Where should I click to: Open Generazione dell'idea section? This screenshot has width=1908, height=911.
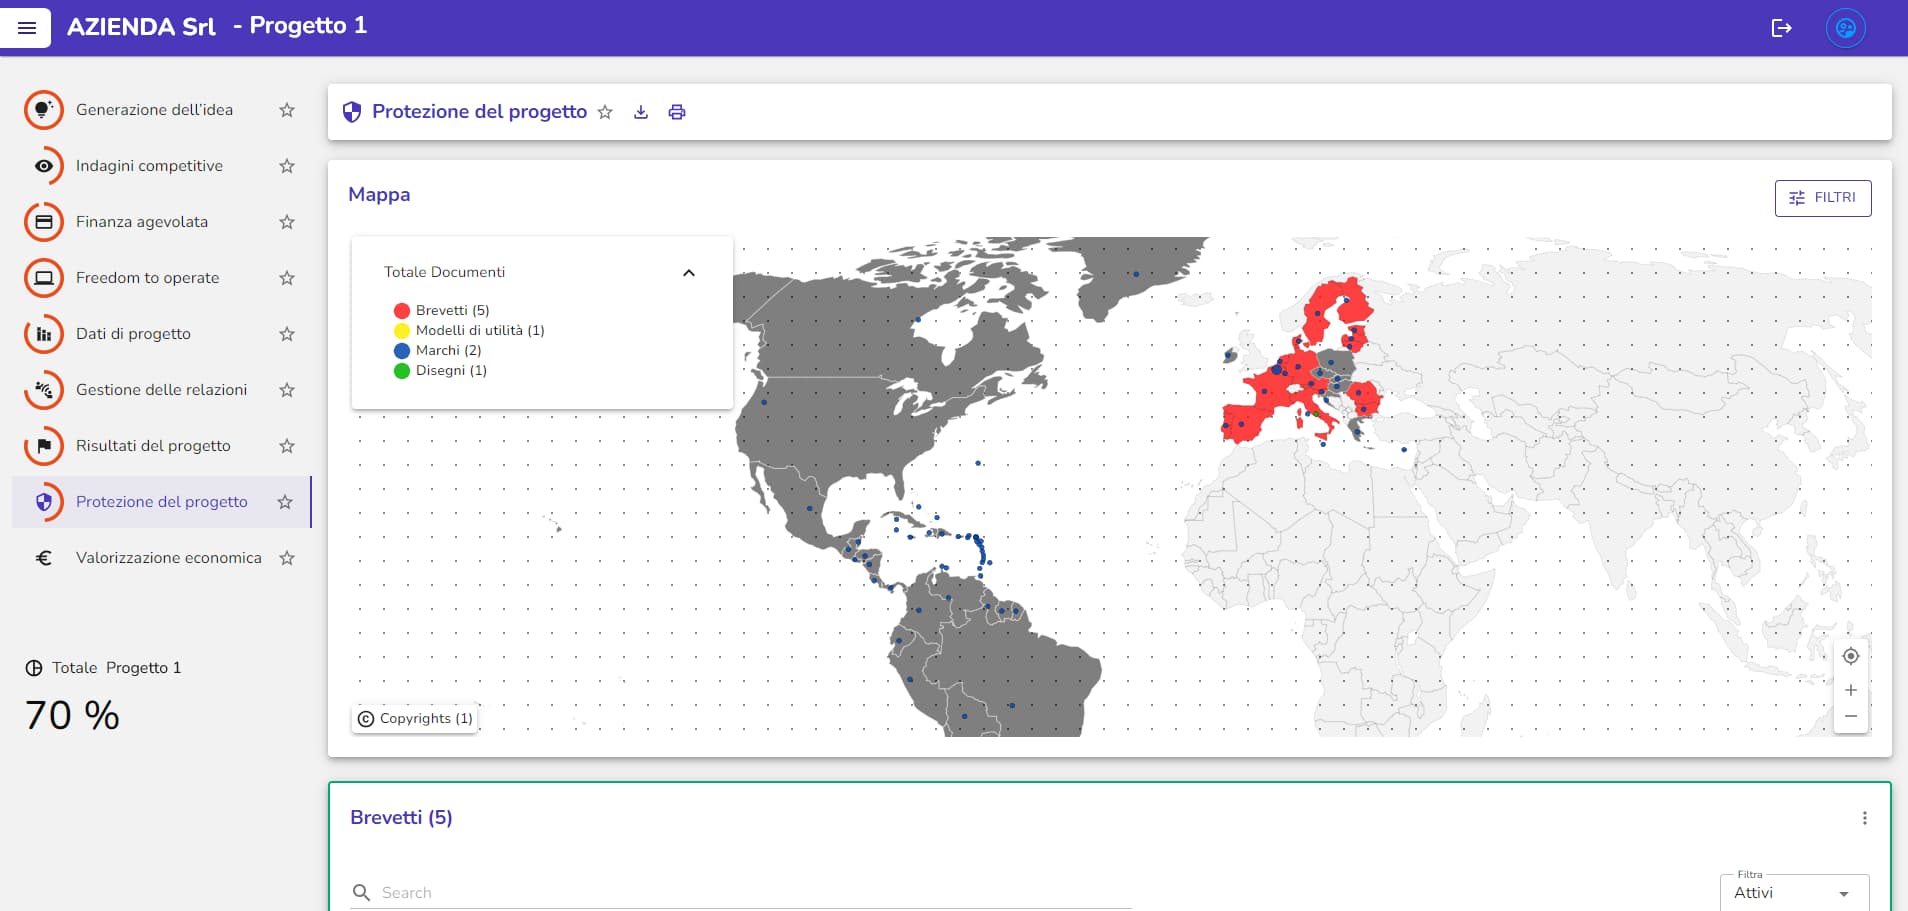[154, 110]
